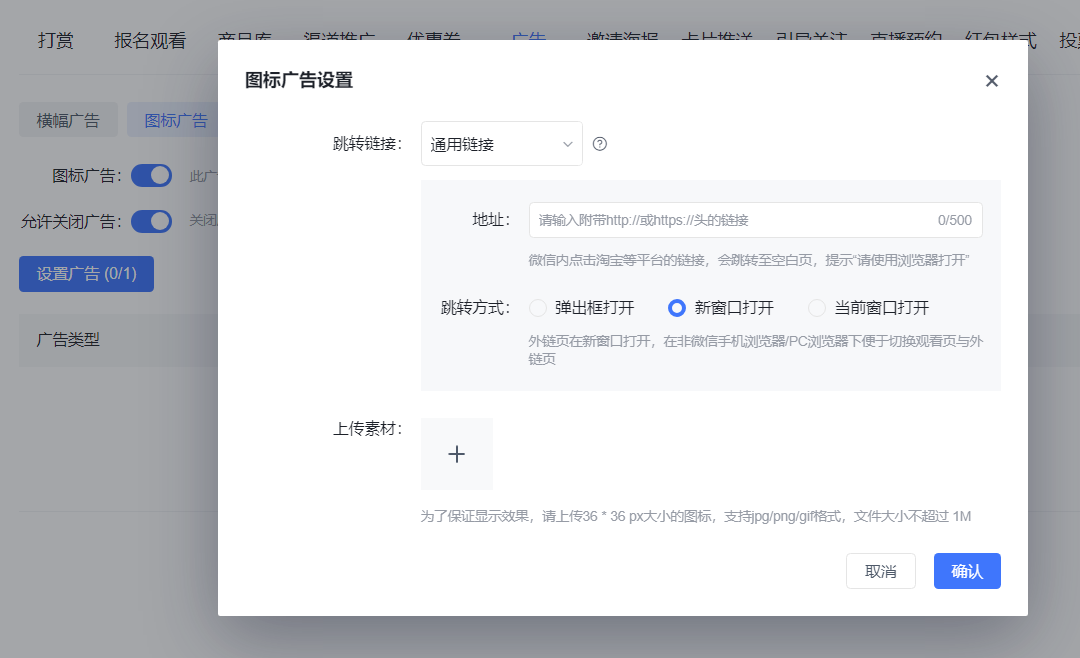Open the 报名观看 menu tab
Viewport: 1080px width, 658px height.
[150, 41]
